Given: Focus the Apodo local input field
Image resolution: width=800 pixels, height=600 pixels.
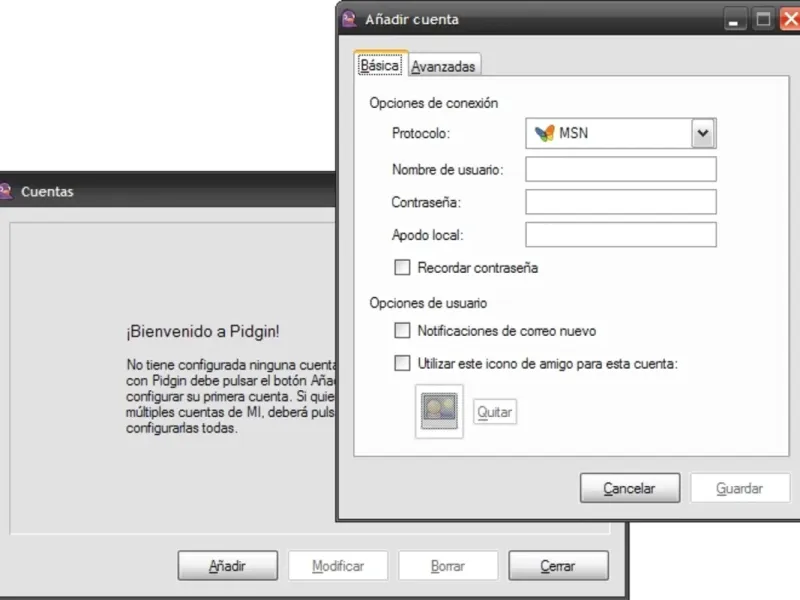Looking at the screenshot, I should [621, 235].
